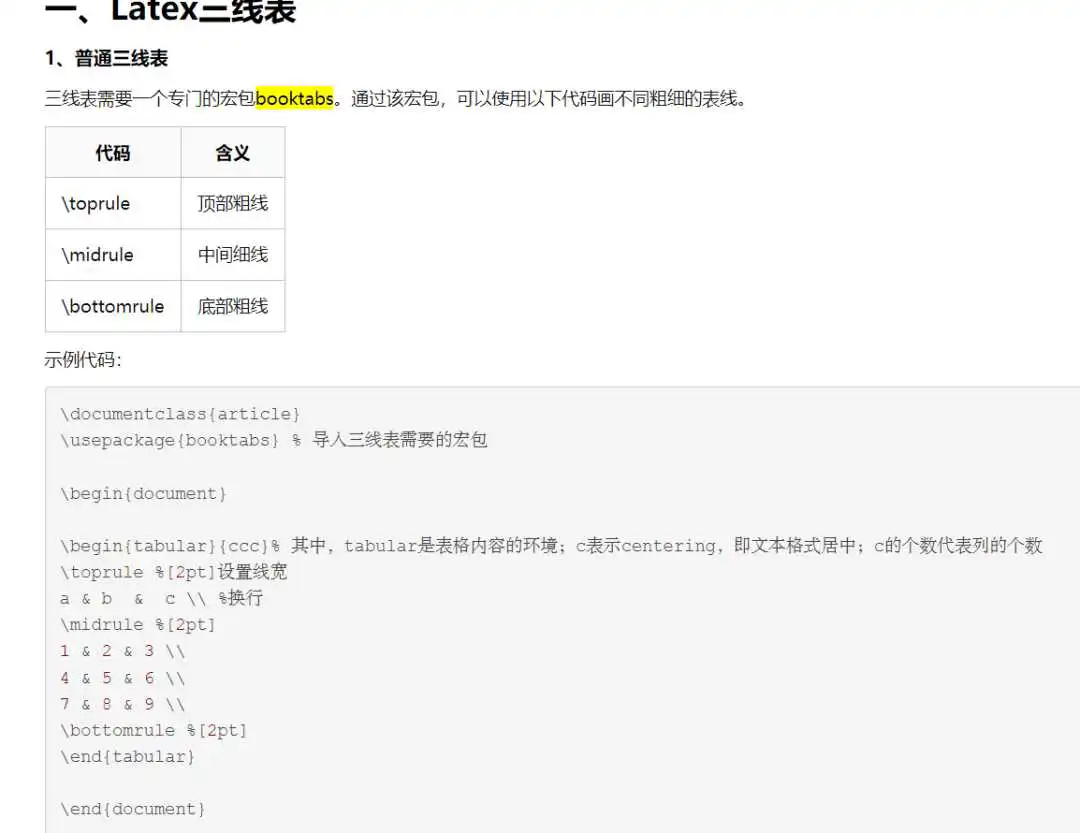The image size is (1080, 833).
Task: Click the comment '导入三线表需要的宏包'
Action: pyautogui.click(x=399, y=440)
